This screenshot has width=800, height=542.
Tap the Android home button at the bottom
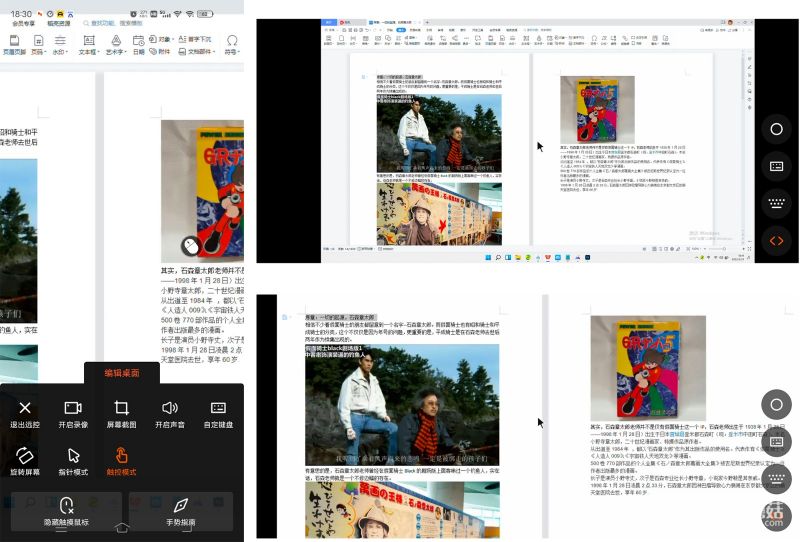pos(121,527)
